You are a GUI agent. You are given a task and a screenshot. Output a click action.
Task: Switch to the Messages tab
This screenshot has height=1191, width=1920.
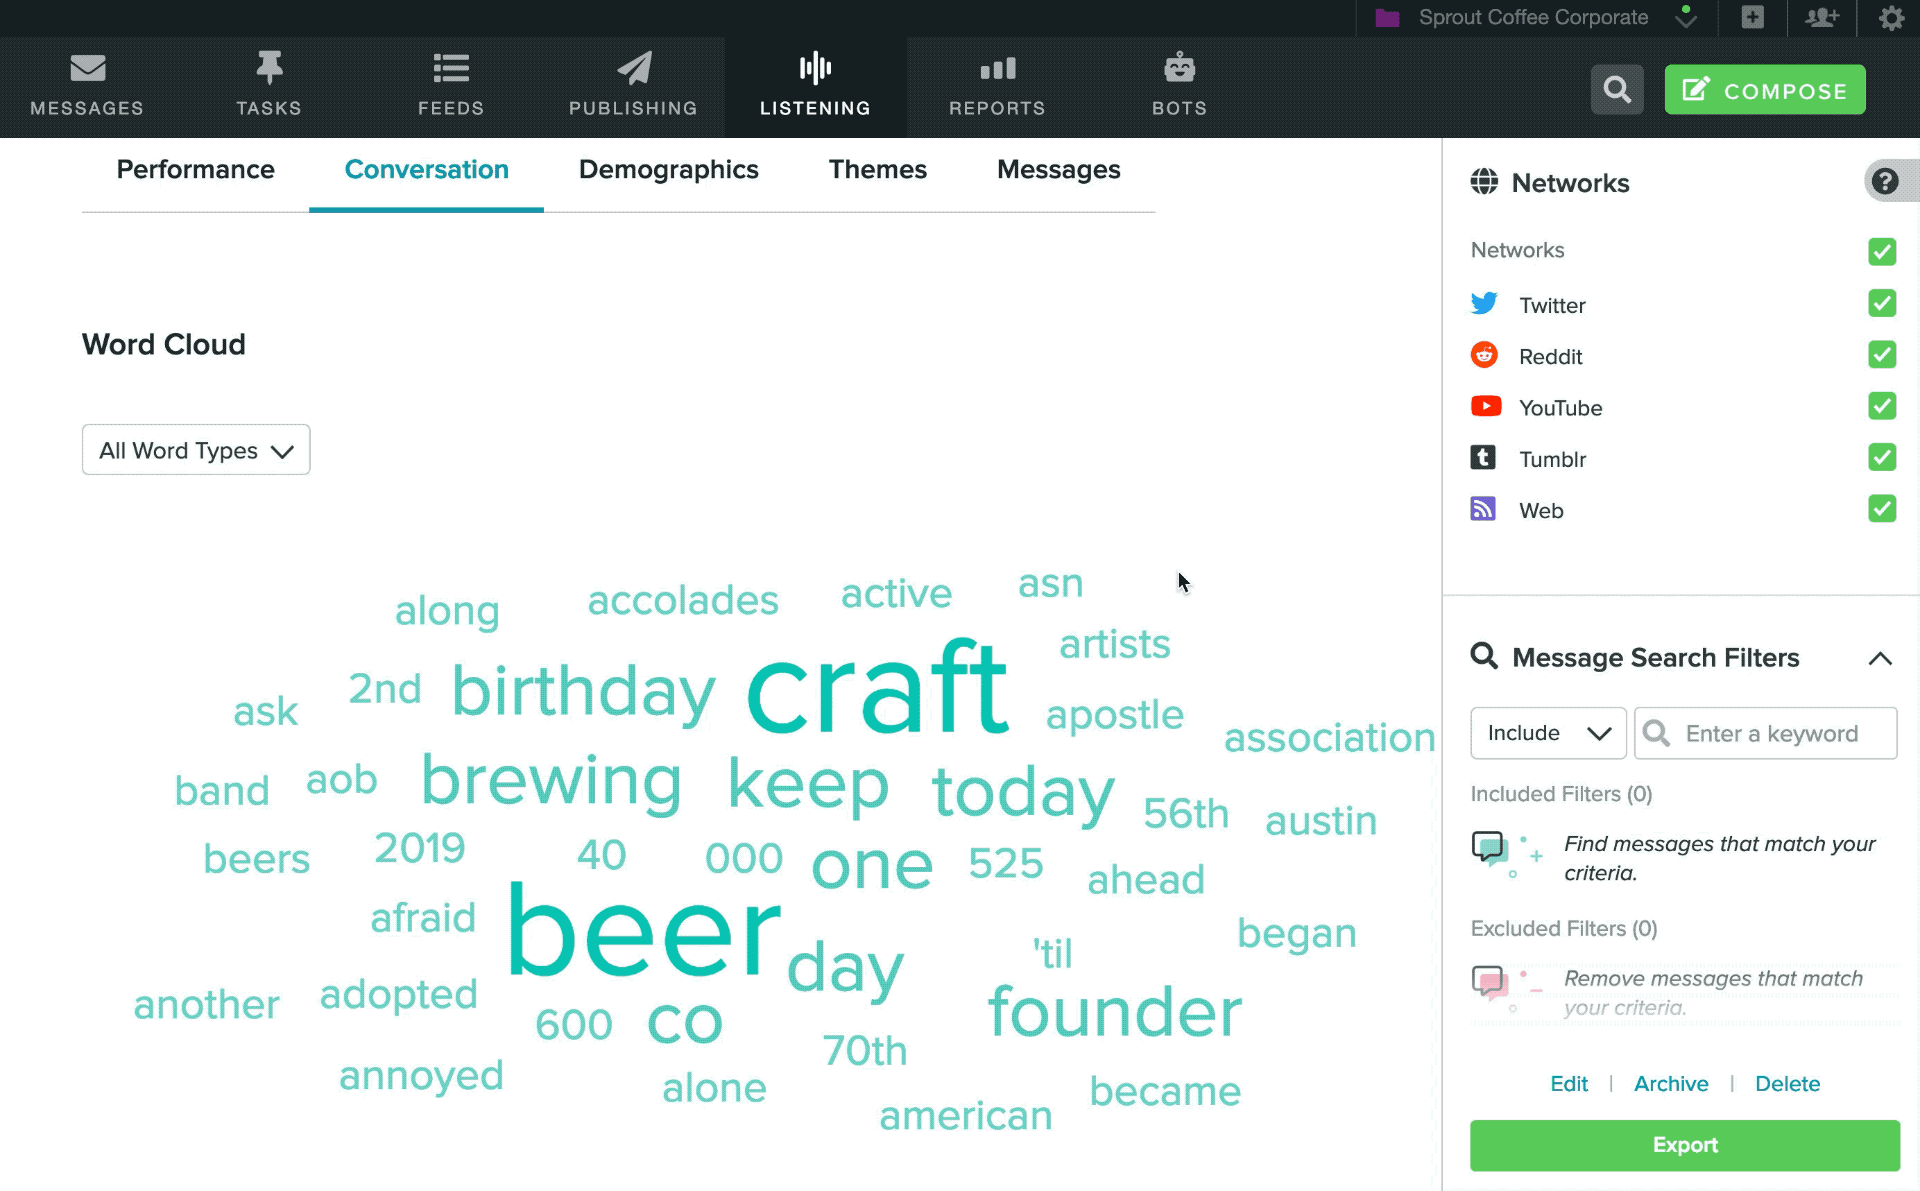click(x=1058, y=170)
